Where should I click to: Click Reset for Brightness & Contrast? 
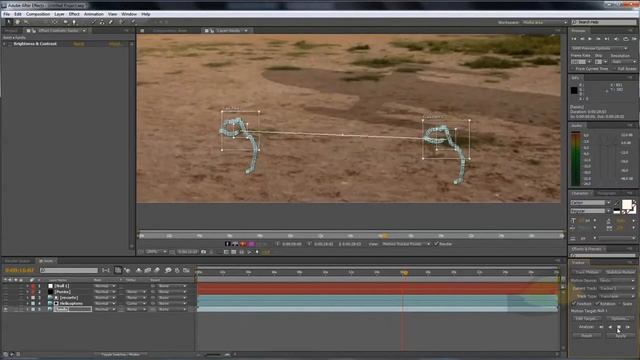pos(79,44)
